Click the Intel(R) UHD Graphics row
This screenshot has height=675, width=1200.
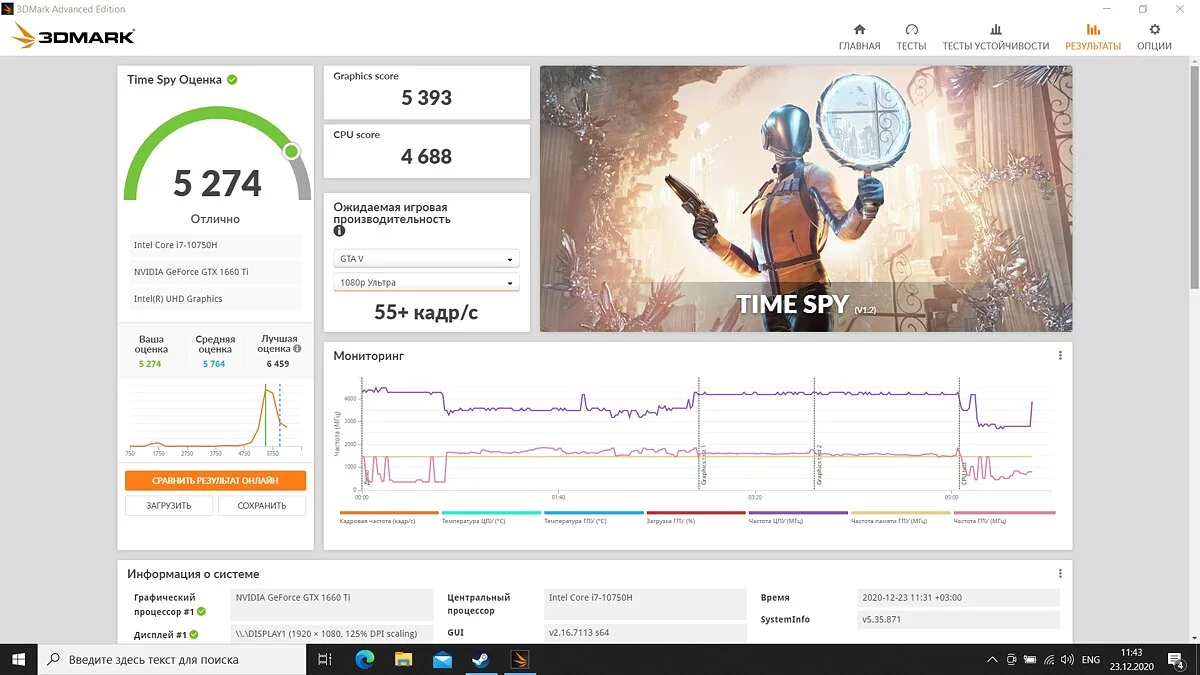(215, 299)
